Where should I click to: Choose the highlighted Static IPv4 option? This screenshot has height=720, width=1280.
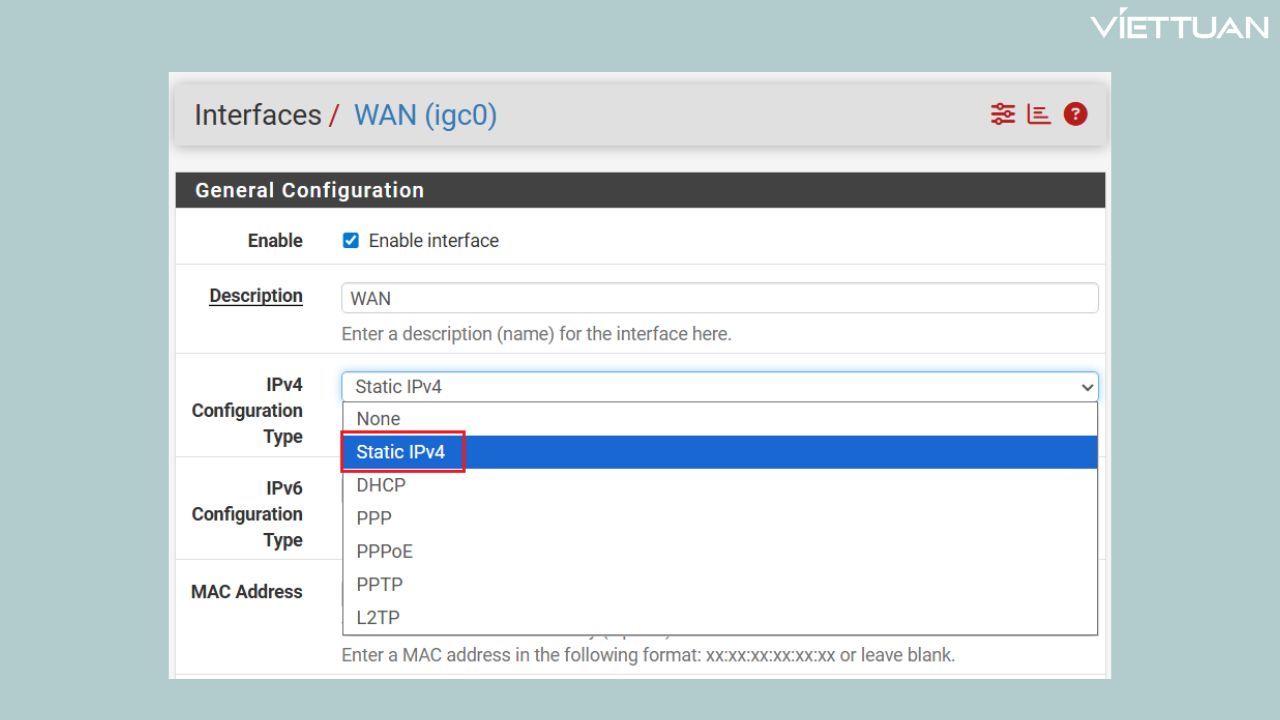click(401, 452)
